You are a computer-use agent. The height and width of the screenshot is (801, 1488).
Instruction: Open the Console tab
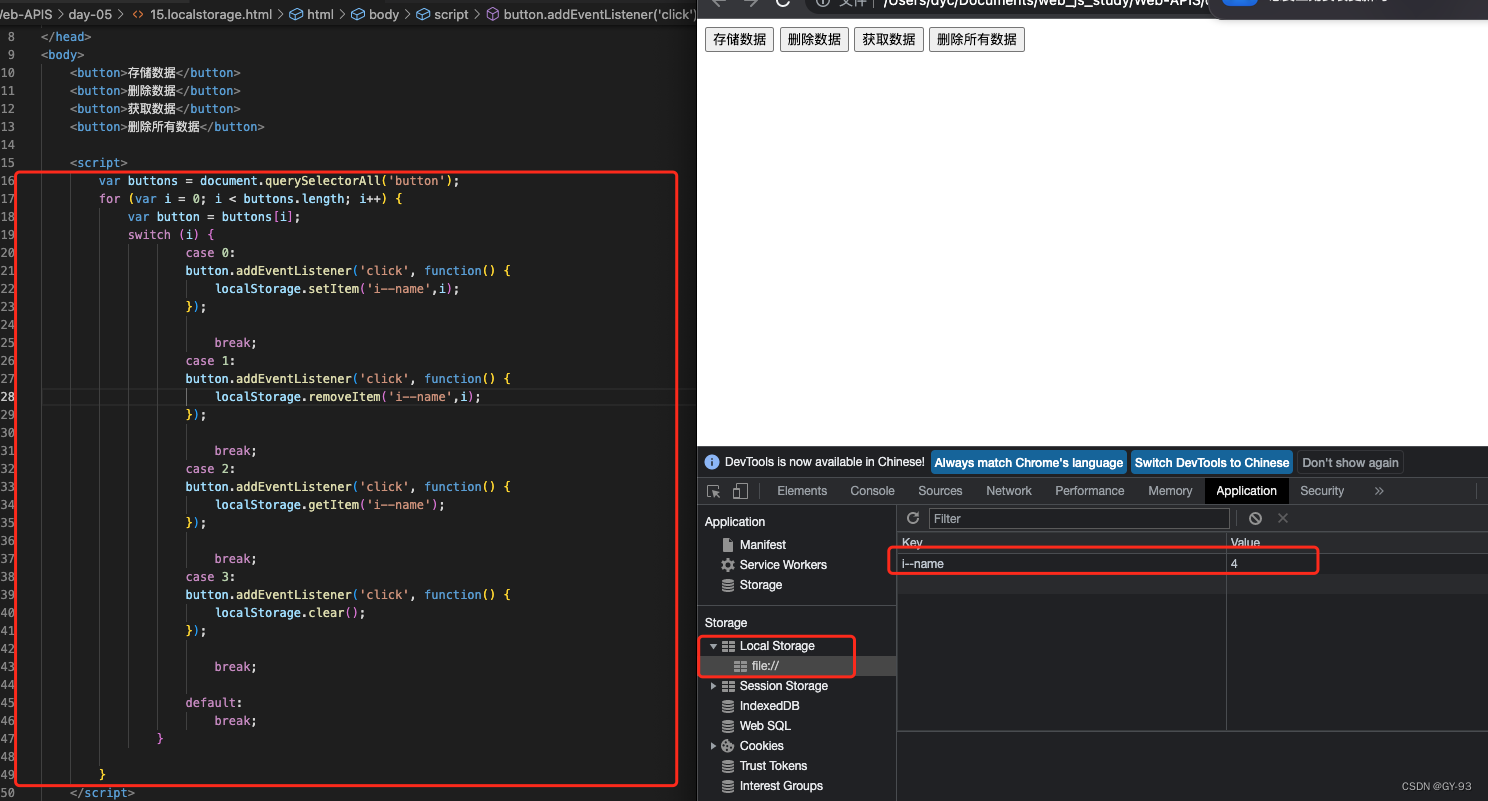click(872, 491)
